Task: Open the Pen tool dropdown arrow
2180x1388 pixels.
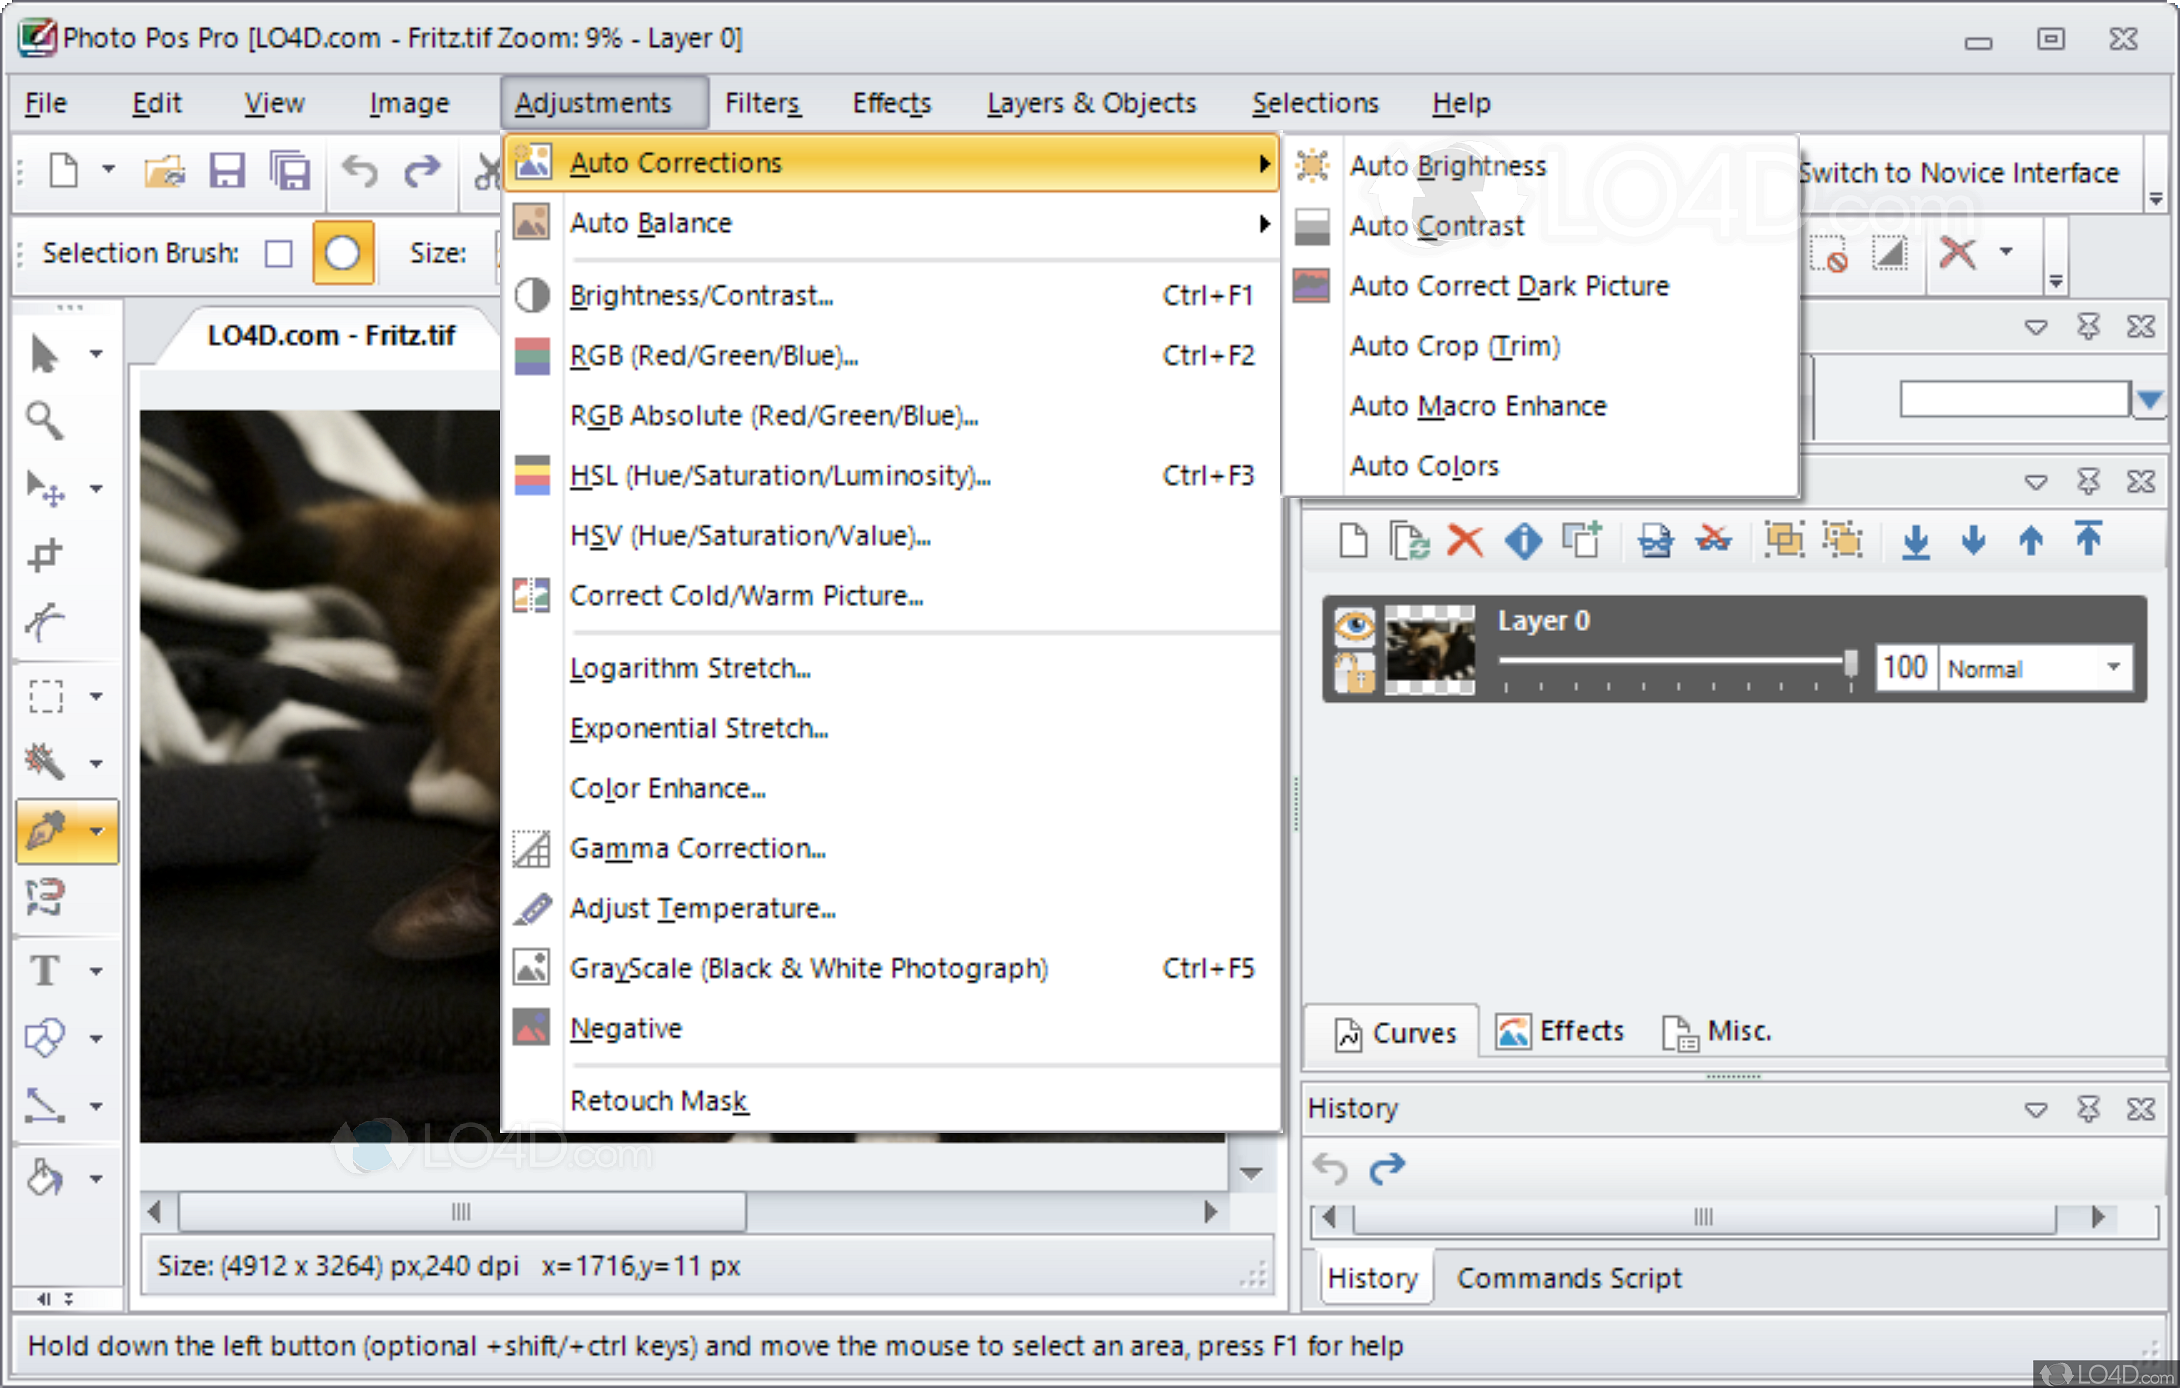Action: point(96,831)
